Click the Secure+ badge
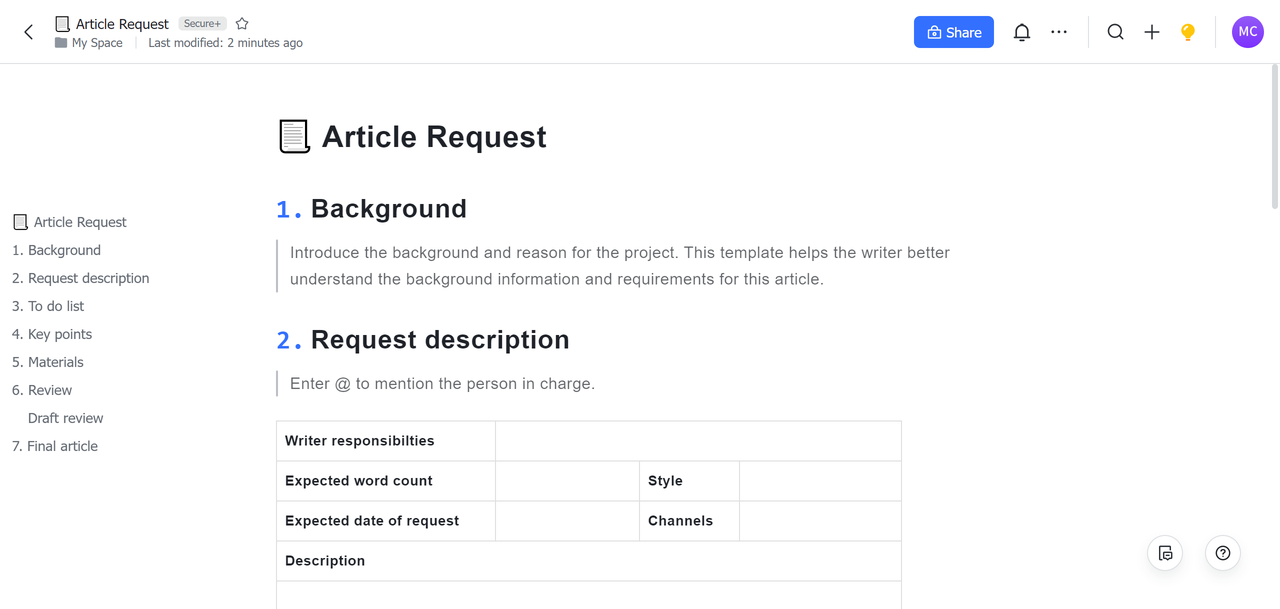The image size is (1280, 609). click(202, 23)
